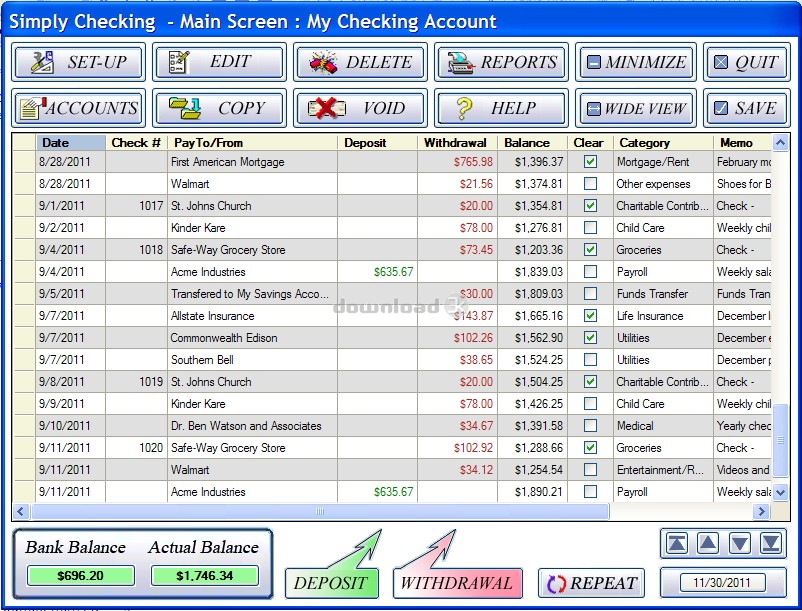The width and height of the screenshot is (802, 611).
Task: Select the First American Mortgage payee cell
Action: 252,162
